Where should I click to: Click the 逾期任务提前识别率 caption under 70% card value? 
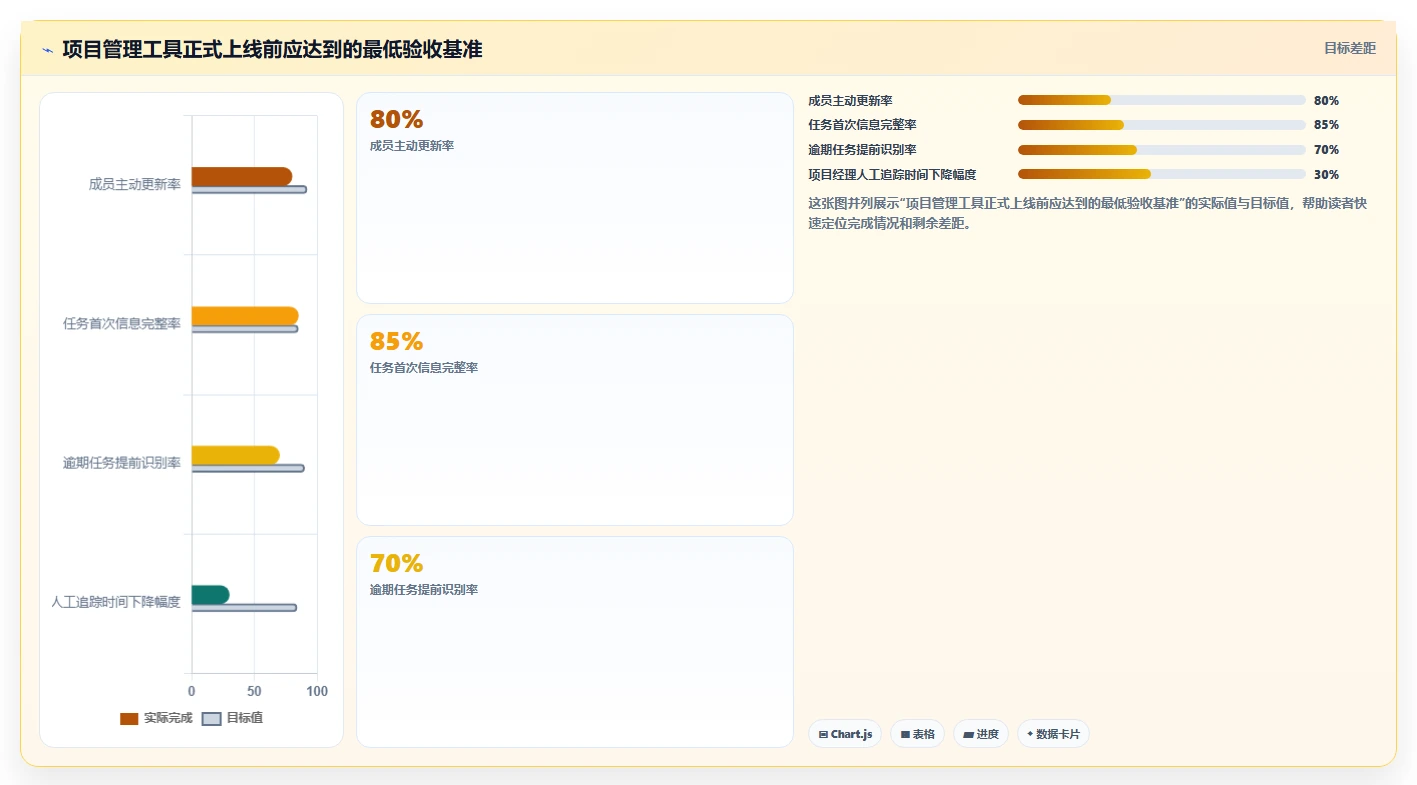point(424,590)
